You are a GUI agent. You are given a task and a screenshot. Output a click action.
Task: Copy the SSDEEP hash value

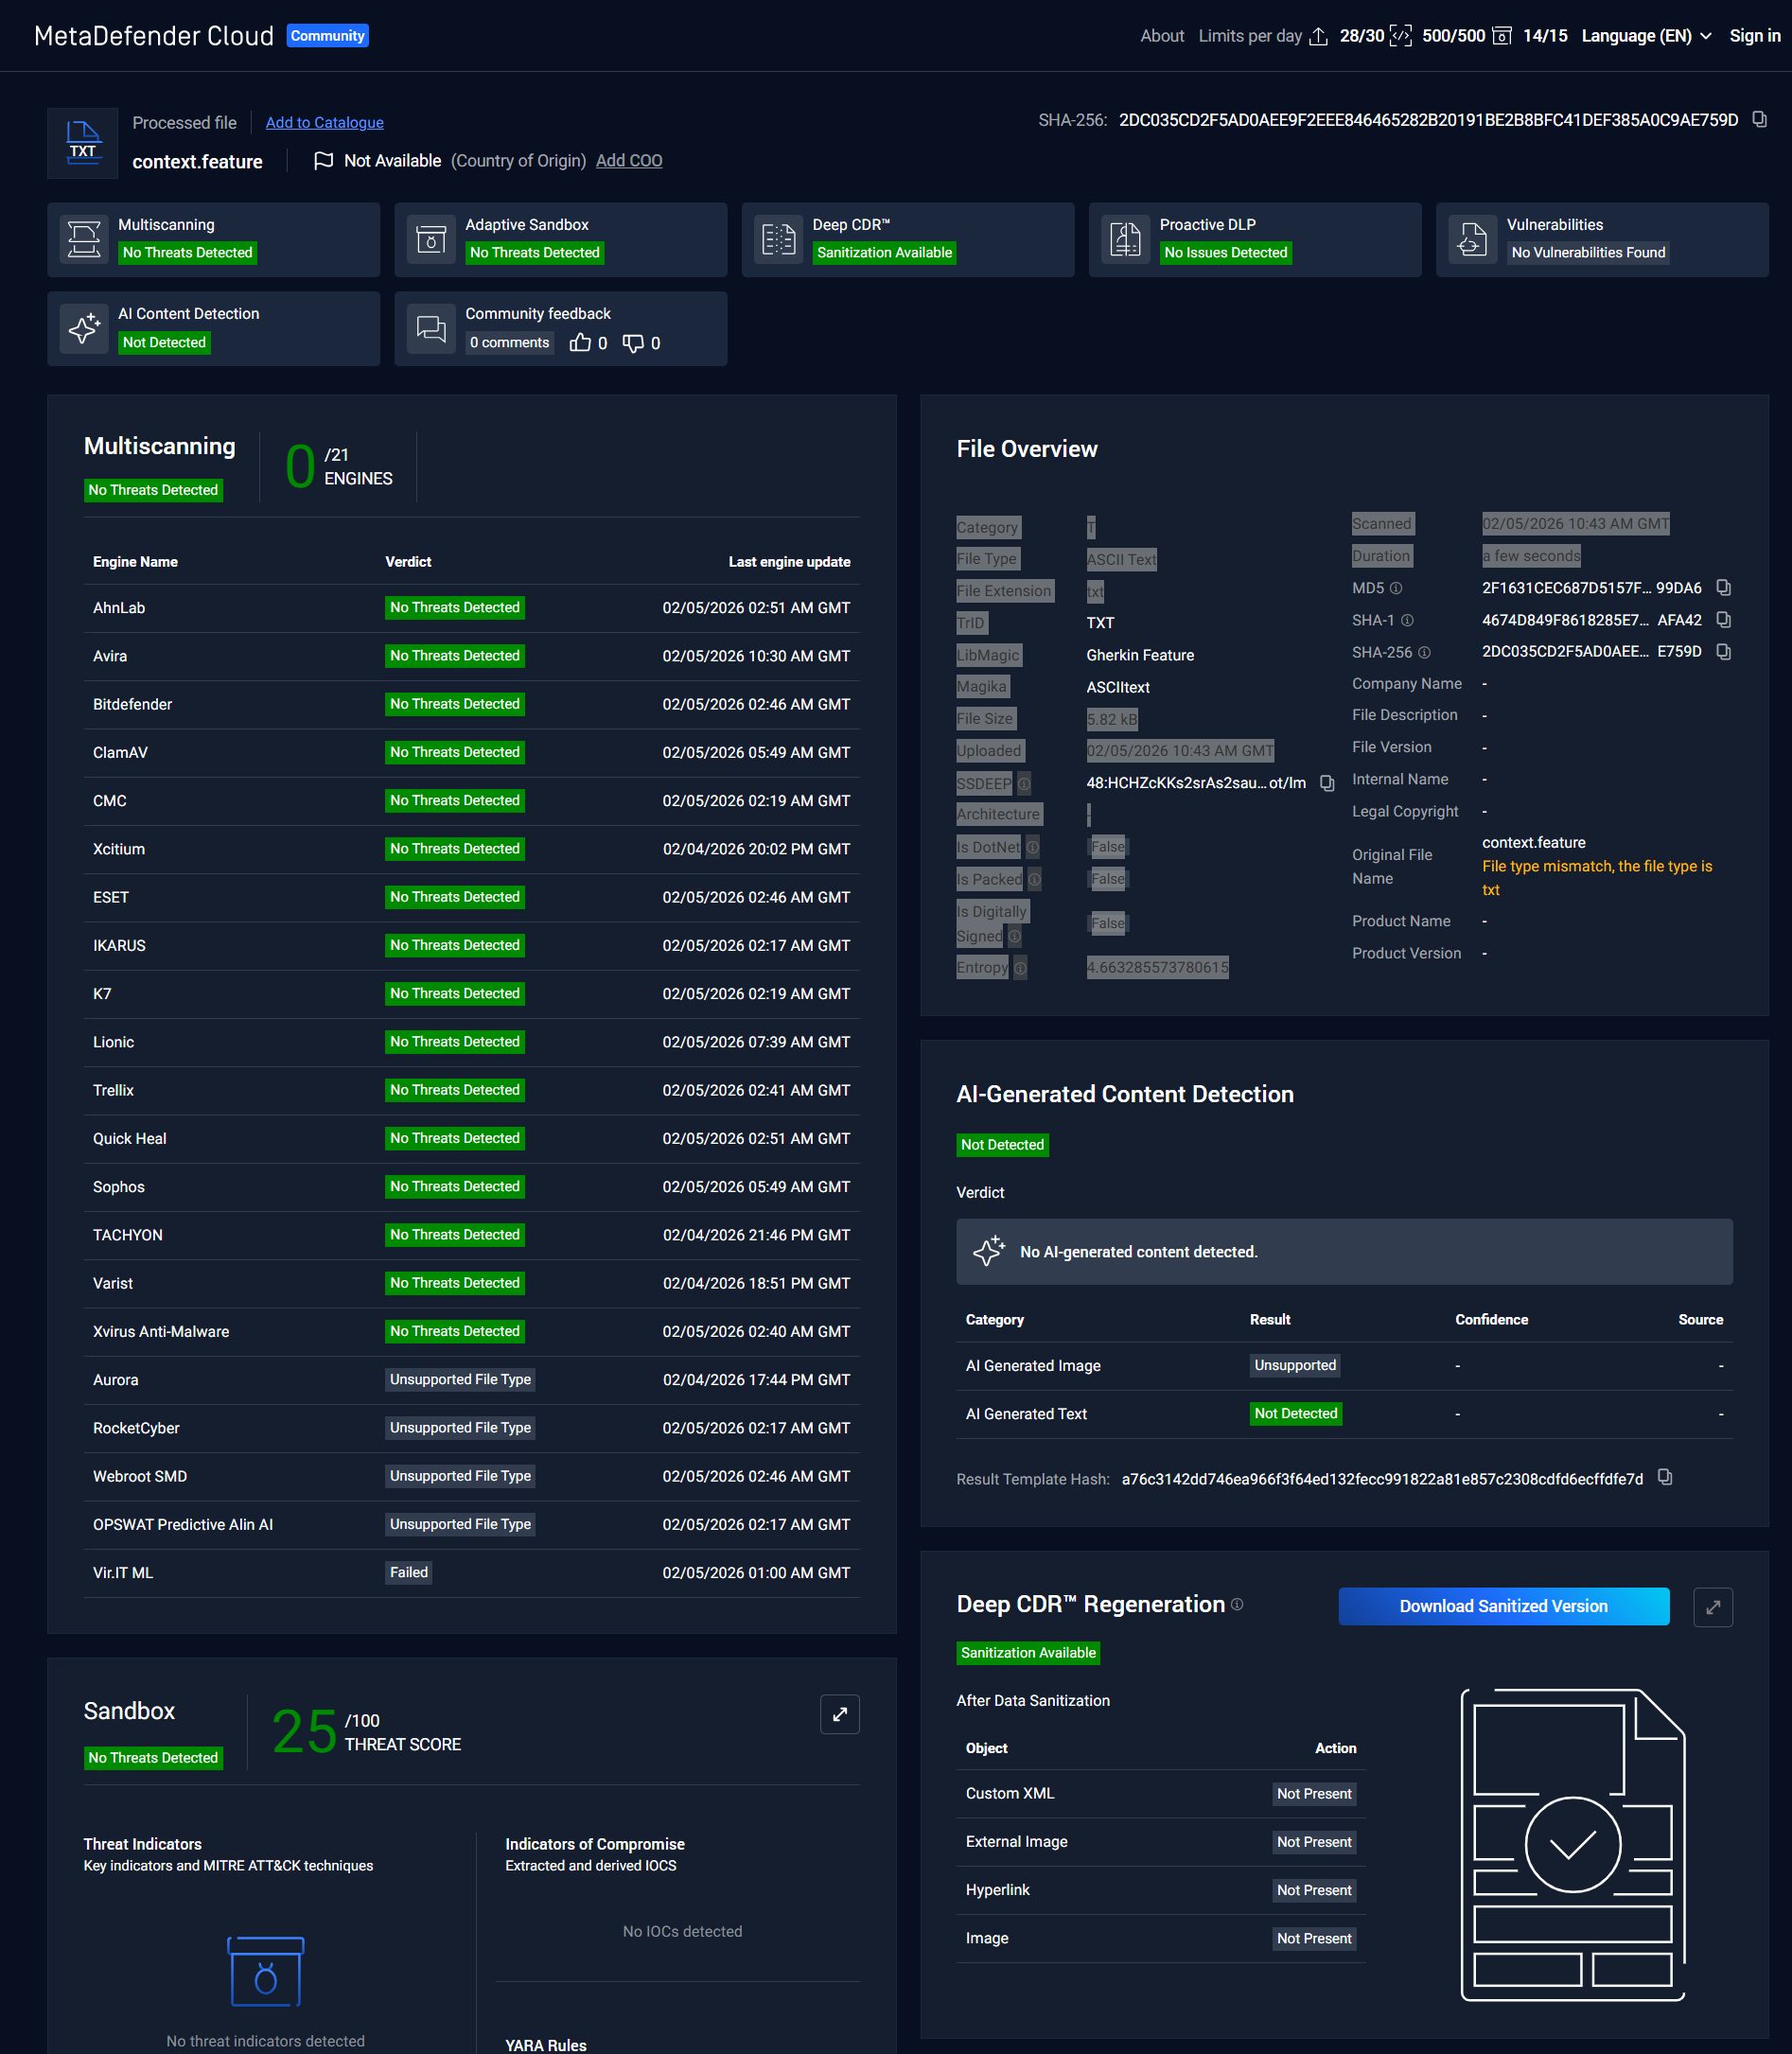pyautogui.click(x=1327, y=783)
